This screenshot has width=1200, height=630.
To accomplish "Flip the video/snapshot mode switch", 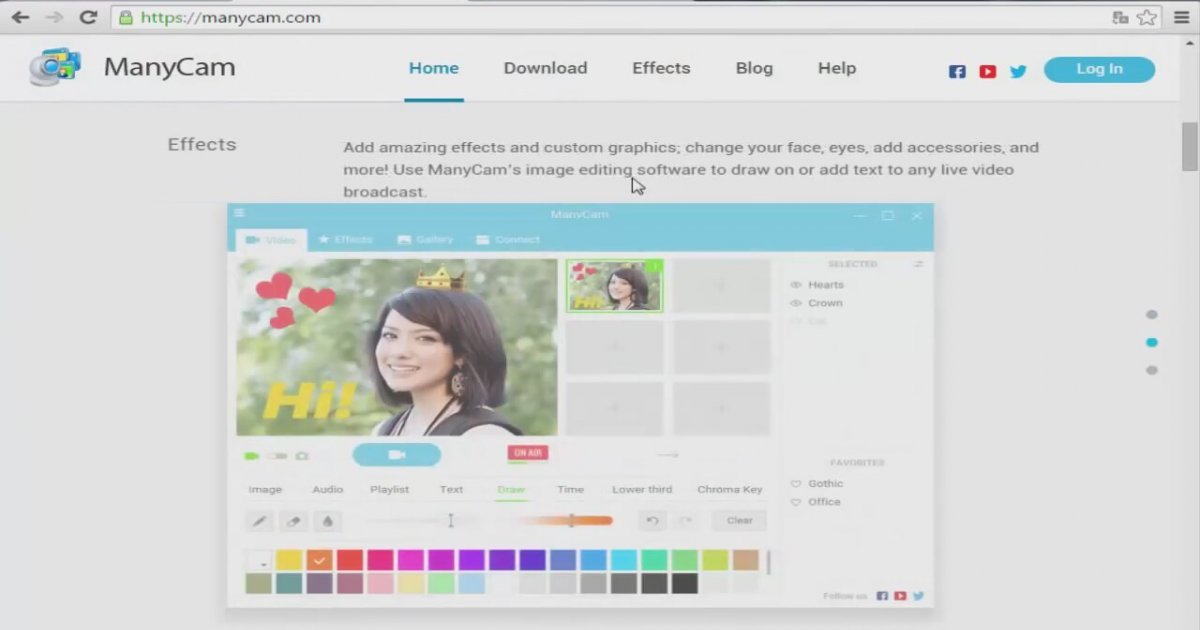I will pyautogui.click(x=276, y=456).
